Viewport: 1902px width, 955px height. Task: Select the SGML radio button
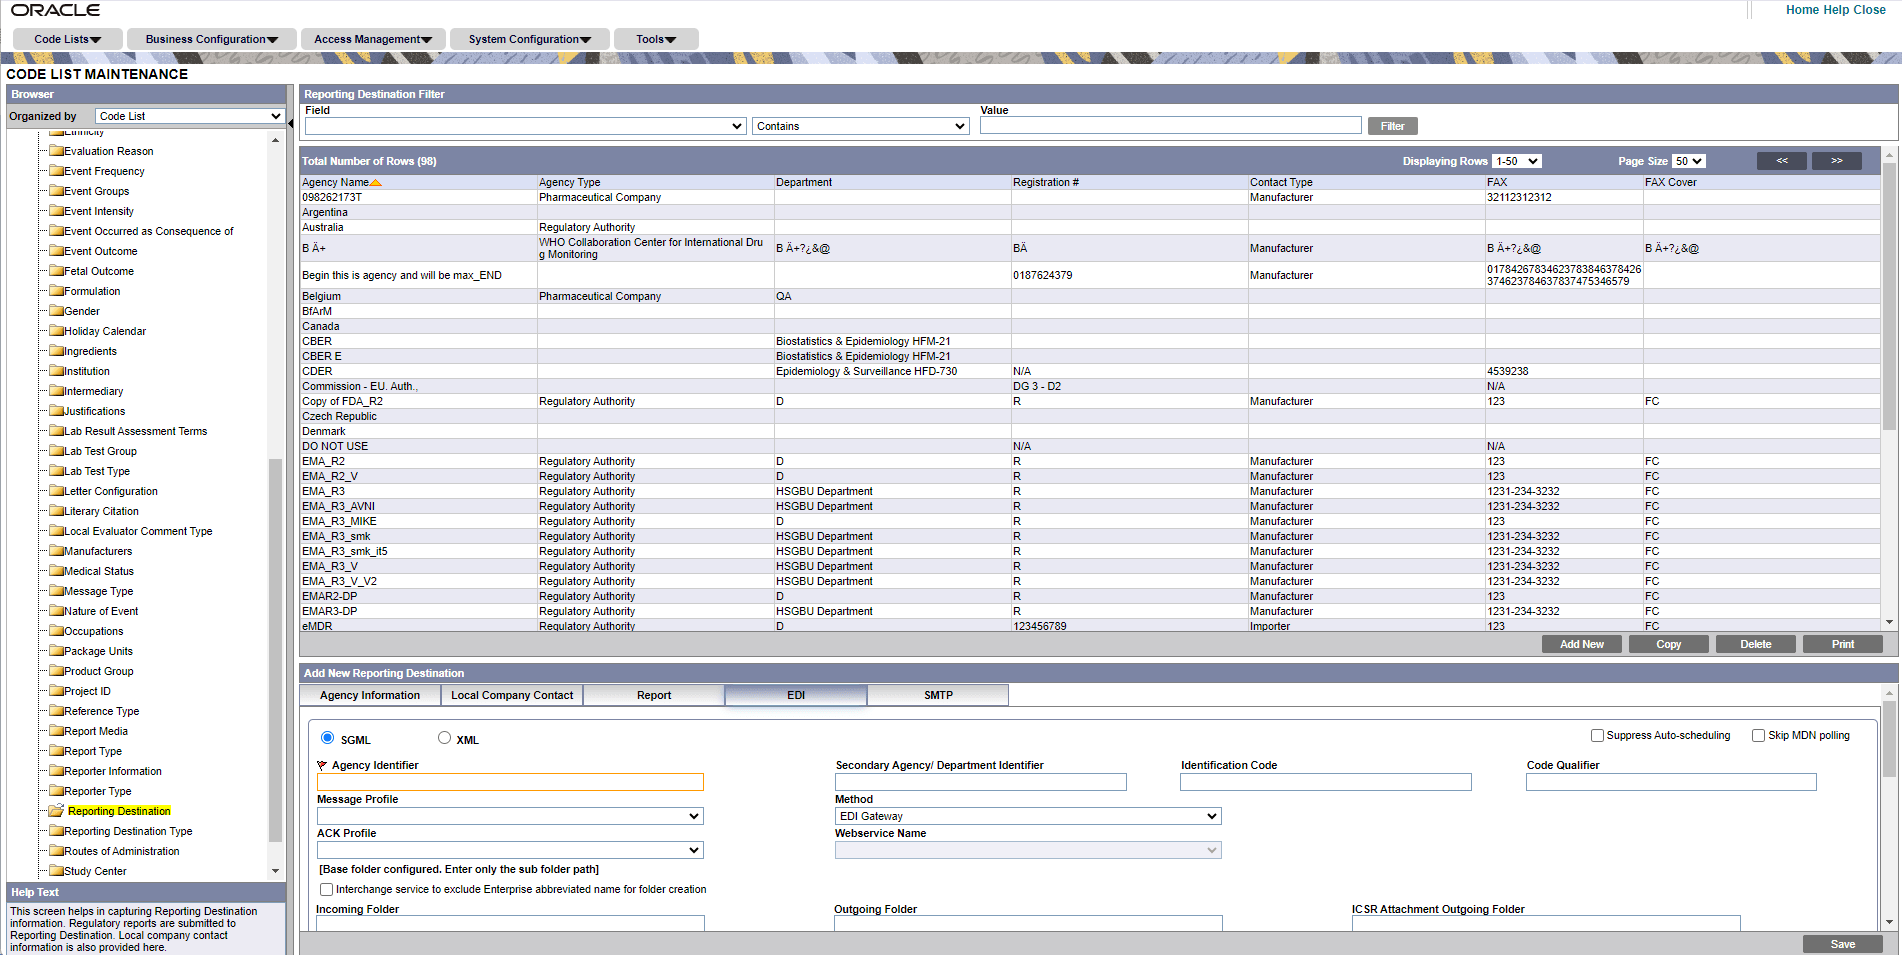327,738
